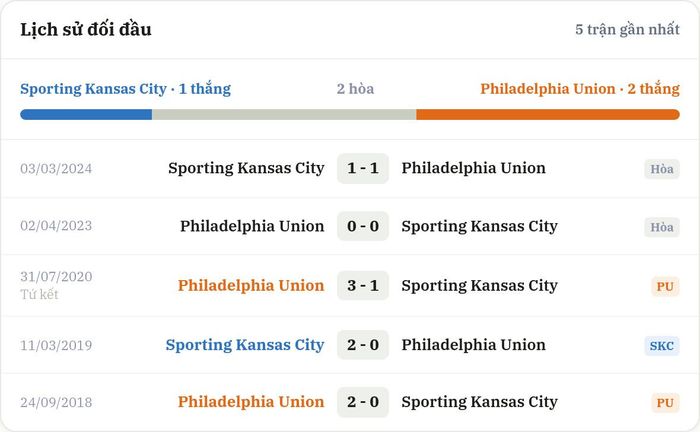This screenshot has height=432, width=700.
Task: Select the 'Sporting Kansas City · 1 thắng' label
Action: [125, 89]
